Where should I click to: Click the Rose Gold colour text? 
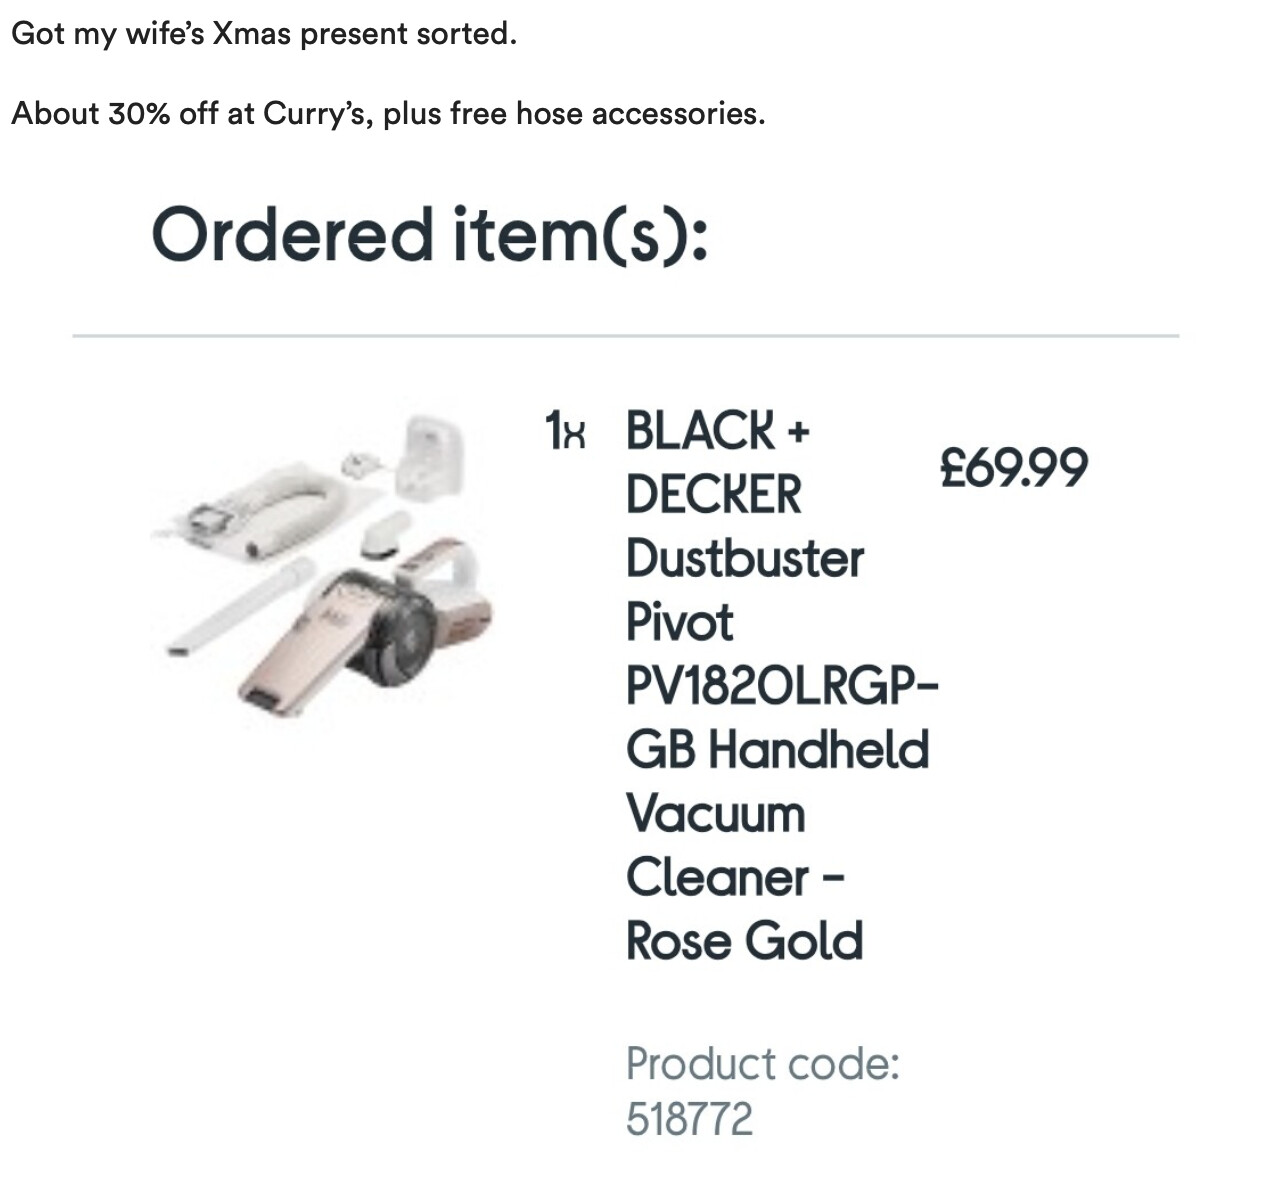[x=744, y=941]
